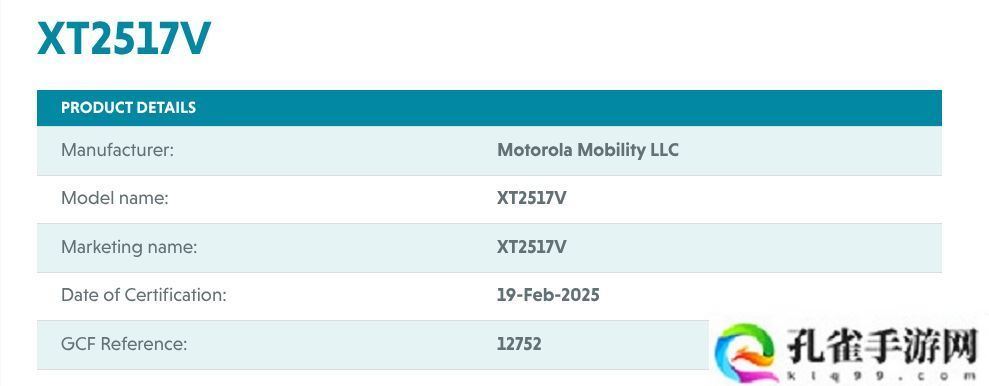Click the Marketing name label
989x386 pixels.
click(129, 247)
